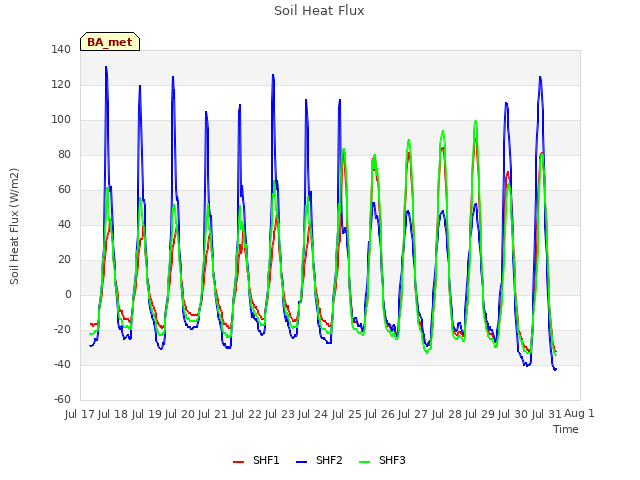
Task: Click the -40 y-axis tick label
Action: pos(62,365)
